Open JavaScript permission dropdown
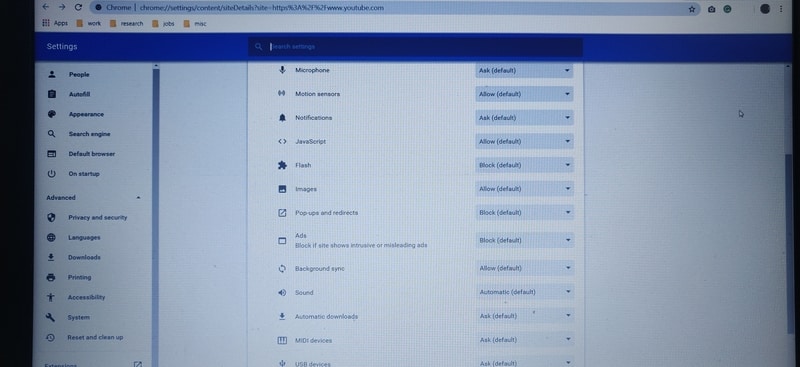Image resolution: width=800 pixels, height=367 pixels. pos(524,141)
